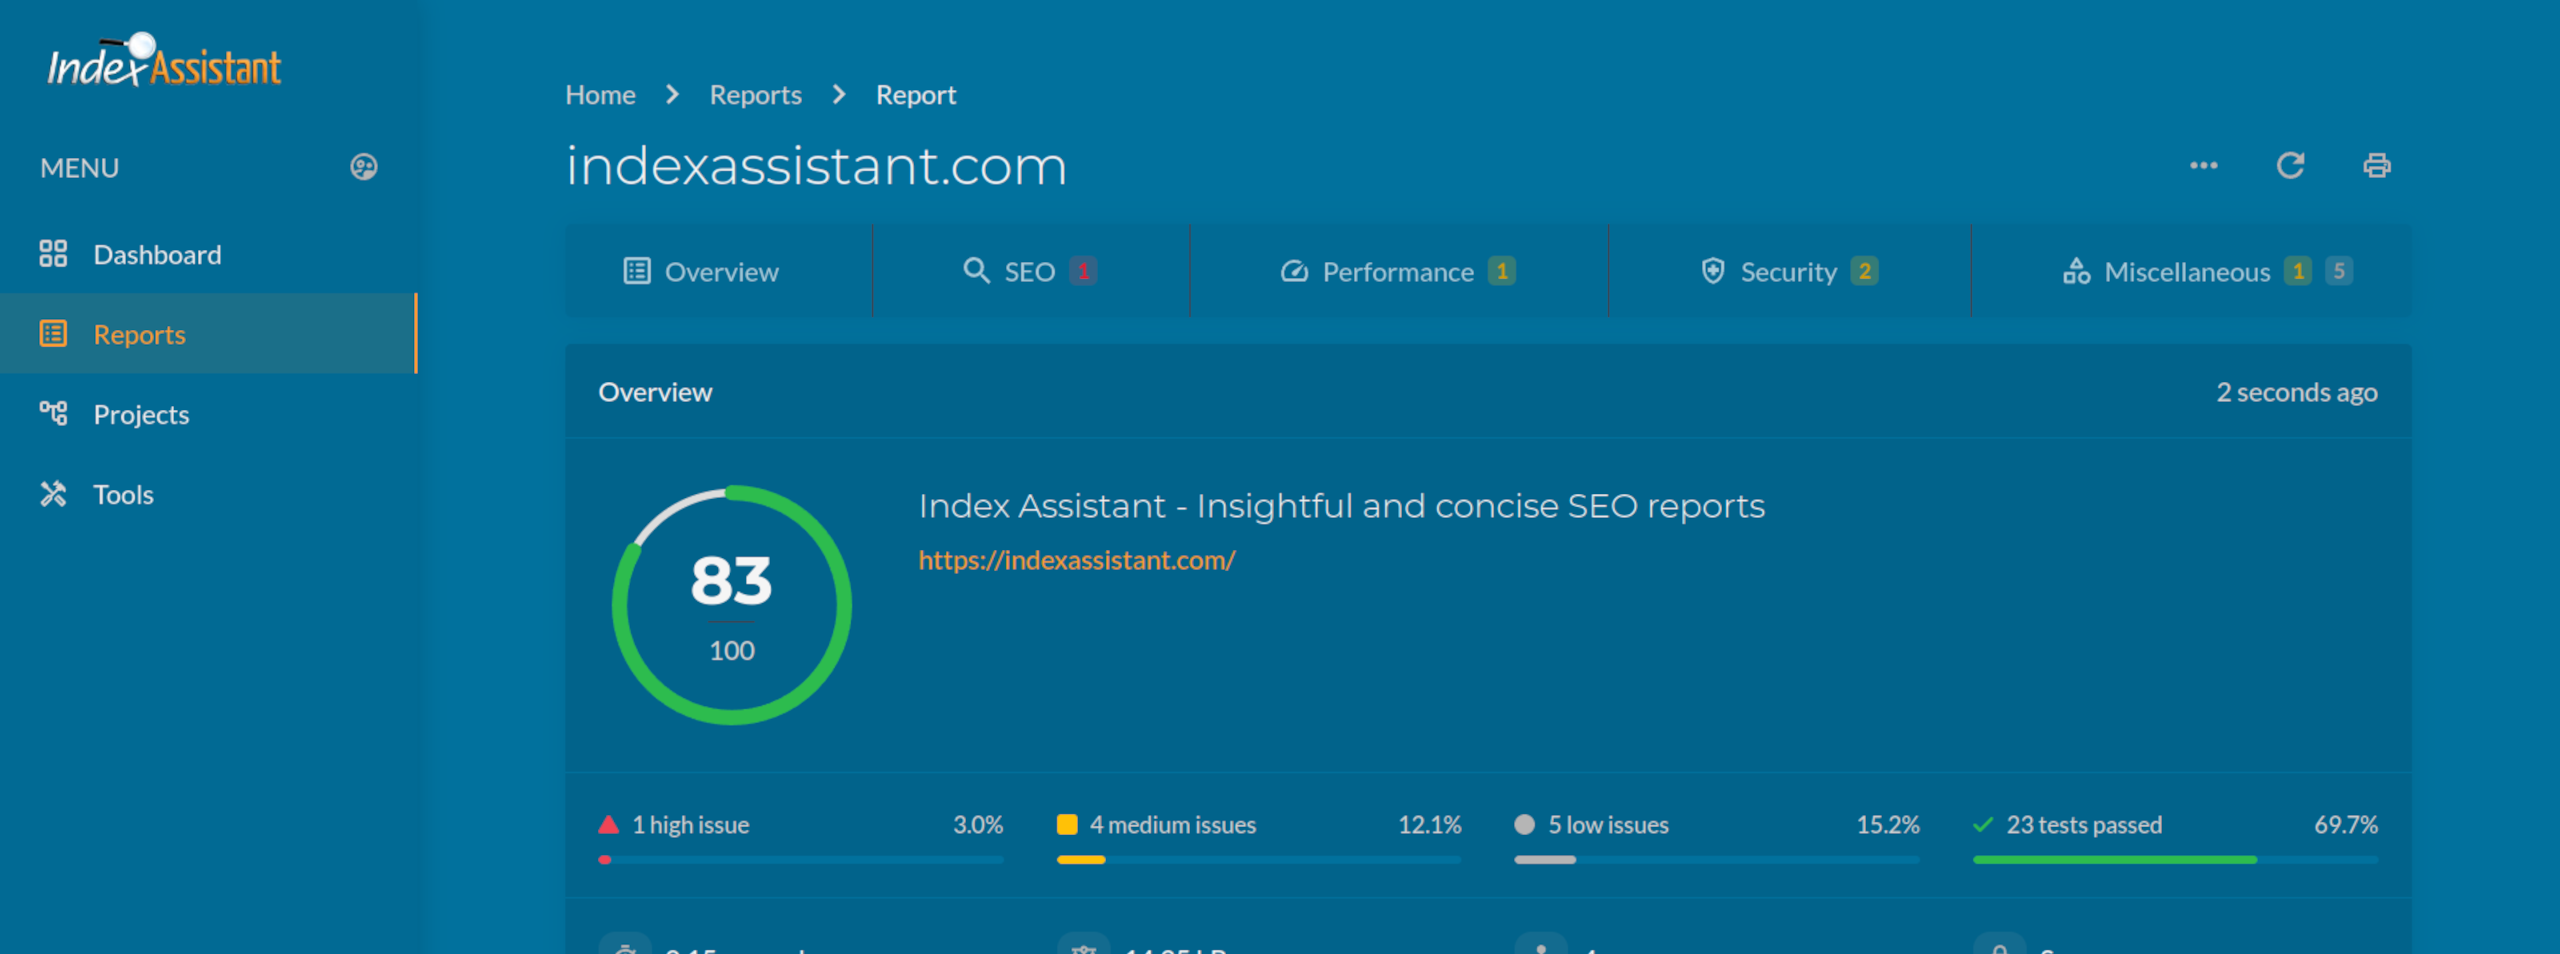Click the '4 medium issues' label
The height and width of the screenshot is (954, 2560).
1173,825
